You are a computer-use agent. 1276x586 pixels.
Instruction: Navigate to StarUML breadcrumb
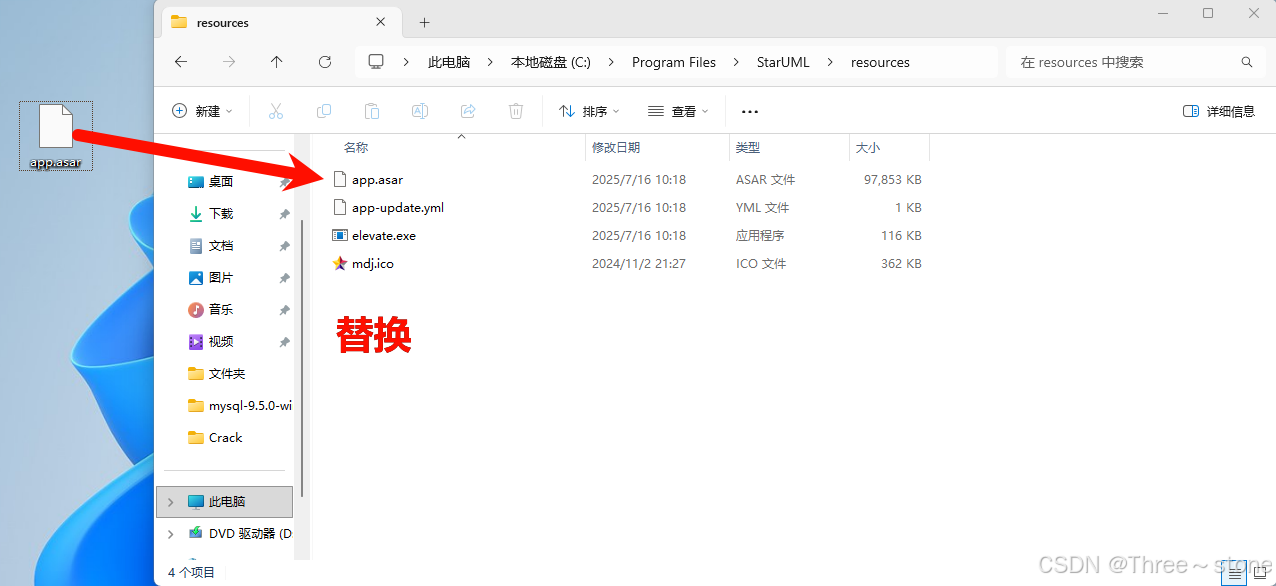783,62
